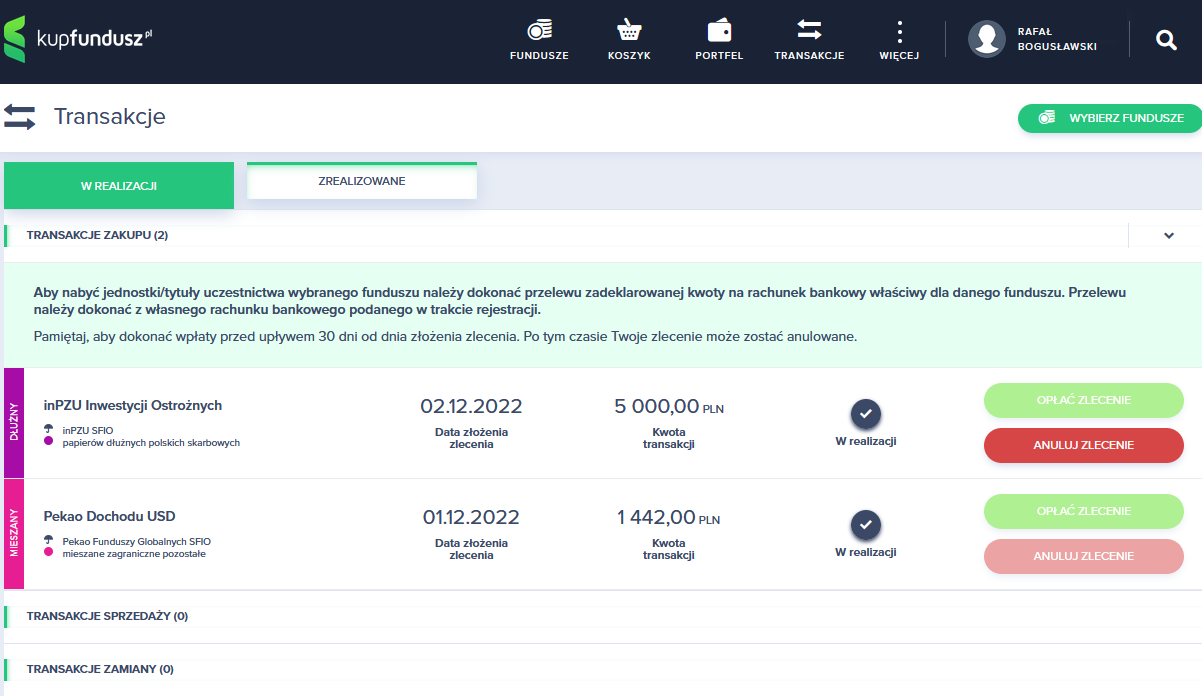Collapse Transakcje zakupu section chevron
This screenshot has width=1202, height=696.
(1168, 236)
